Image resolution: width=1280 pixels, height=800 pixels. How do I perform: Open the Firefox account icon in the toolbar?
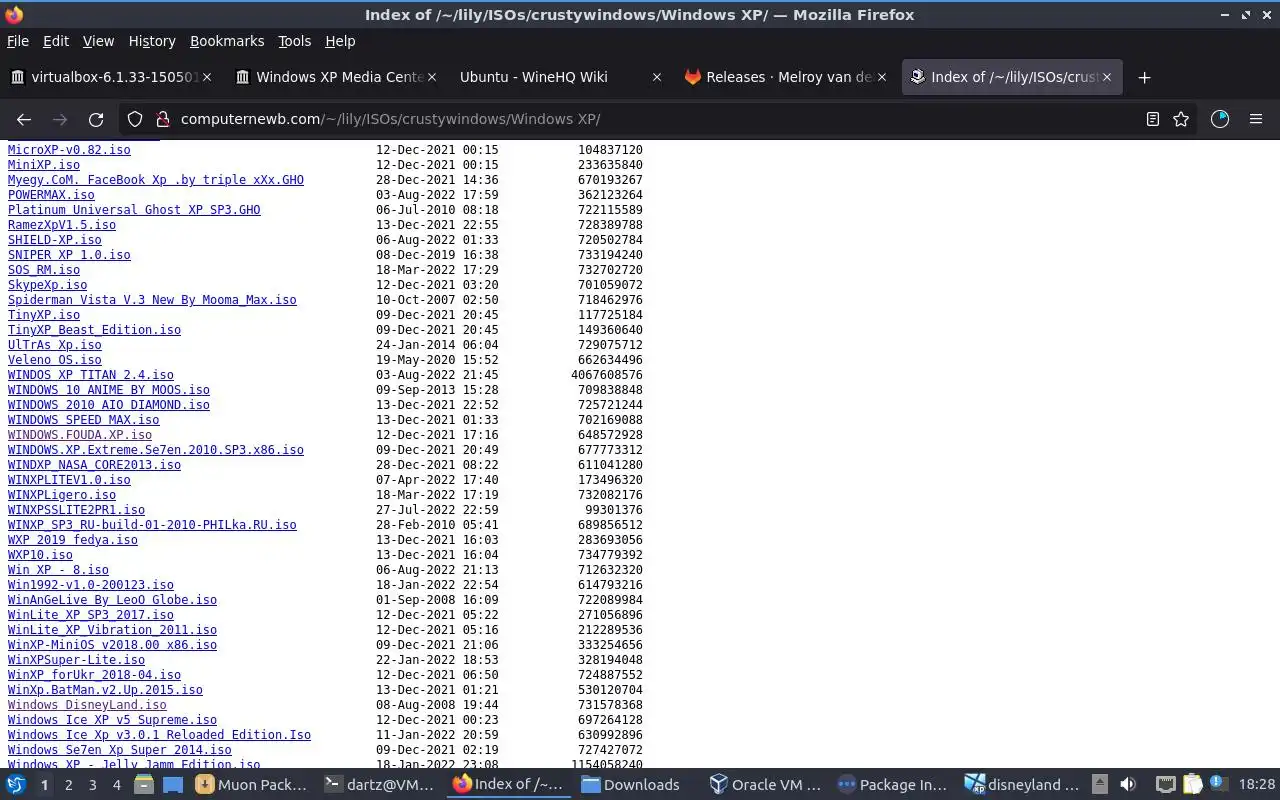coord(1219,119)
